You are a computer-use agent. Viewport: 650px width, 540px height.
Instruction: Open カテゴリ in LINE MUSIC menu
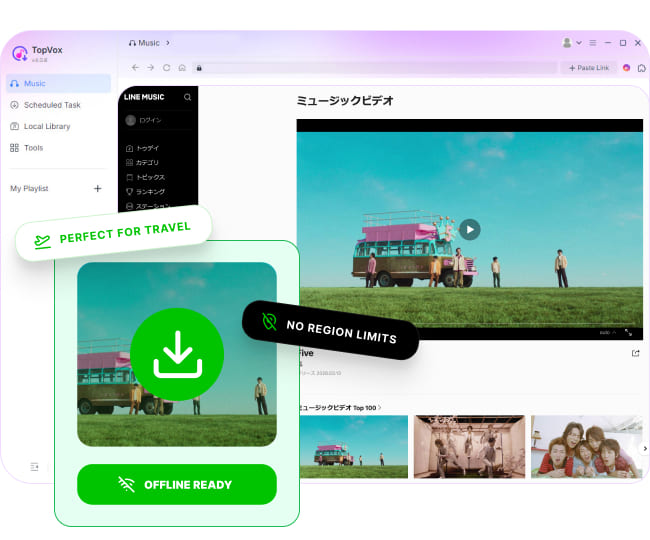(142, 162)
